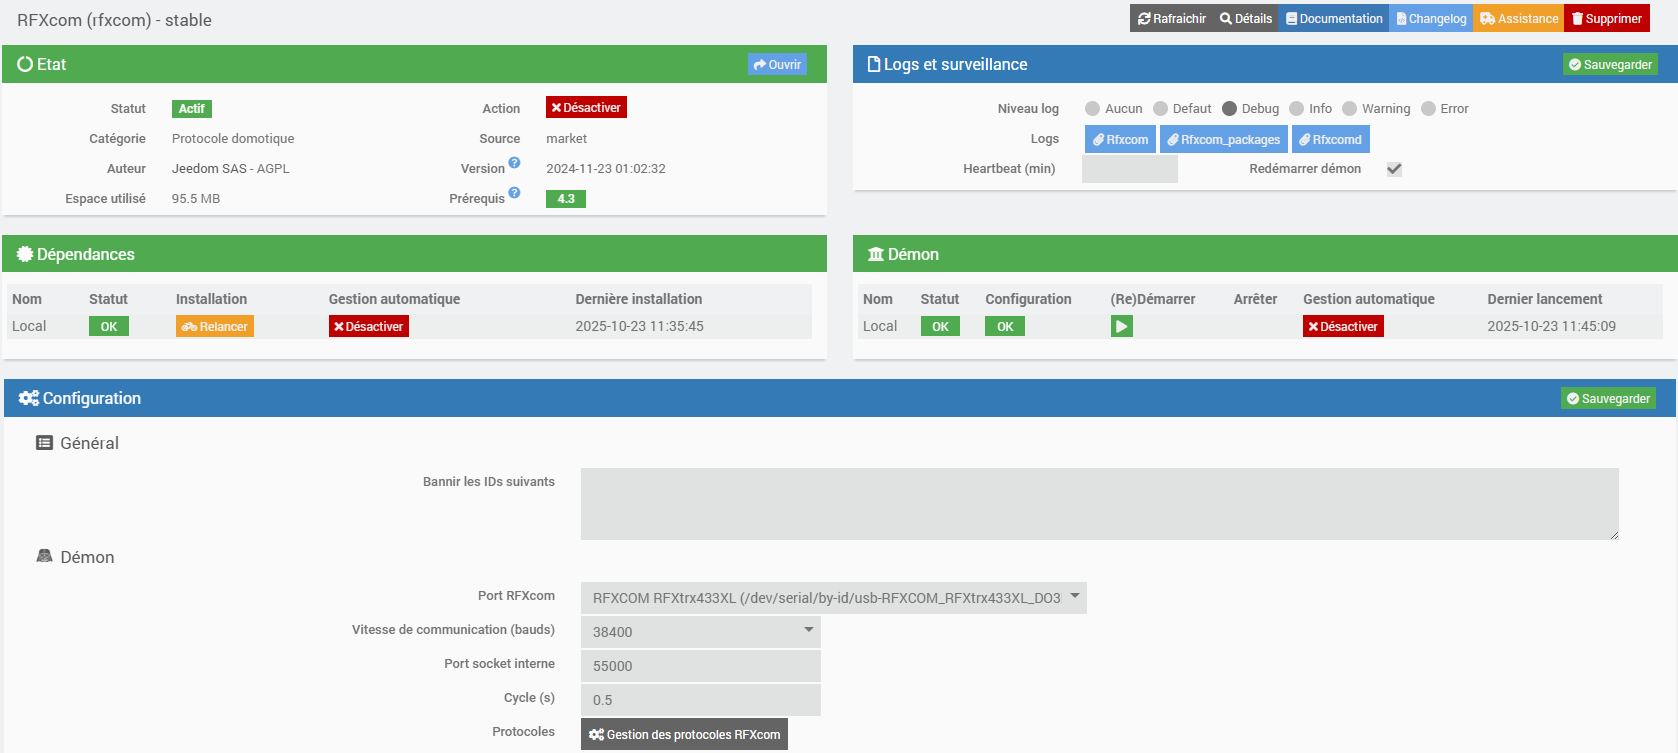Click Ouvrir in the Etat panel

777,64
